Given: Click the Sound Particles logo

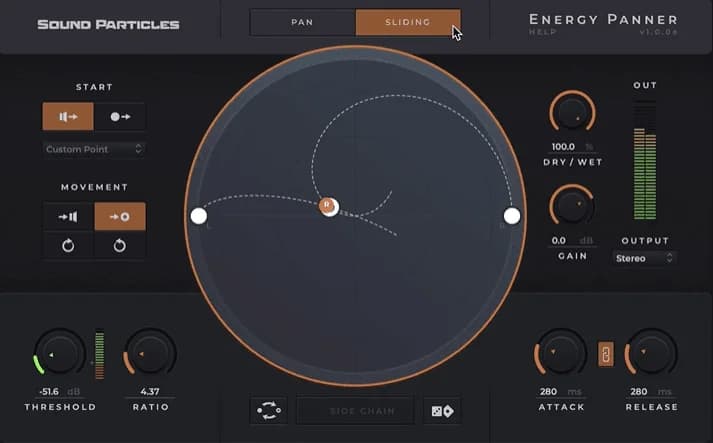Looking at the screenshot, I should click(108, 25).
